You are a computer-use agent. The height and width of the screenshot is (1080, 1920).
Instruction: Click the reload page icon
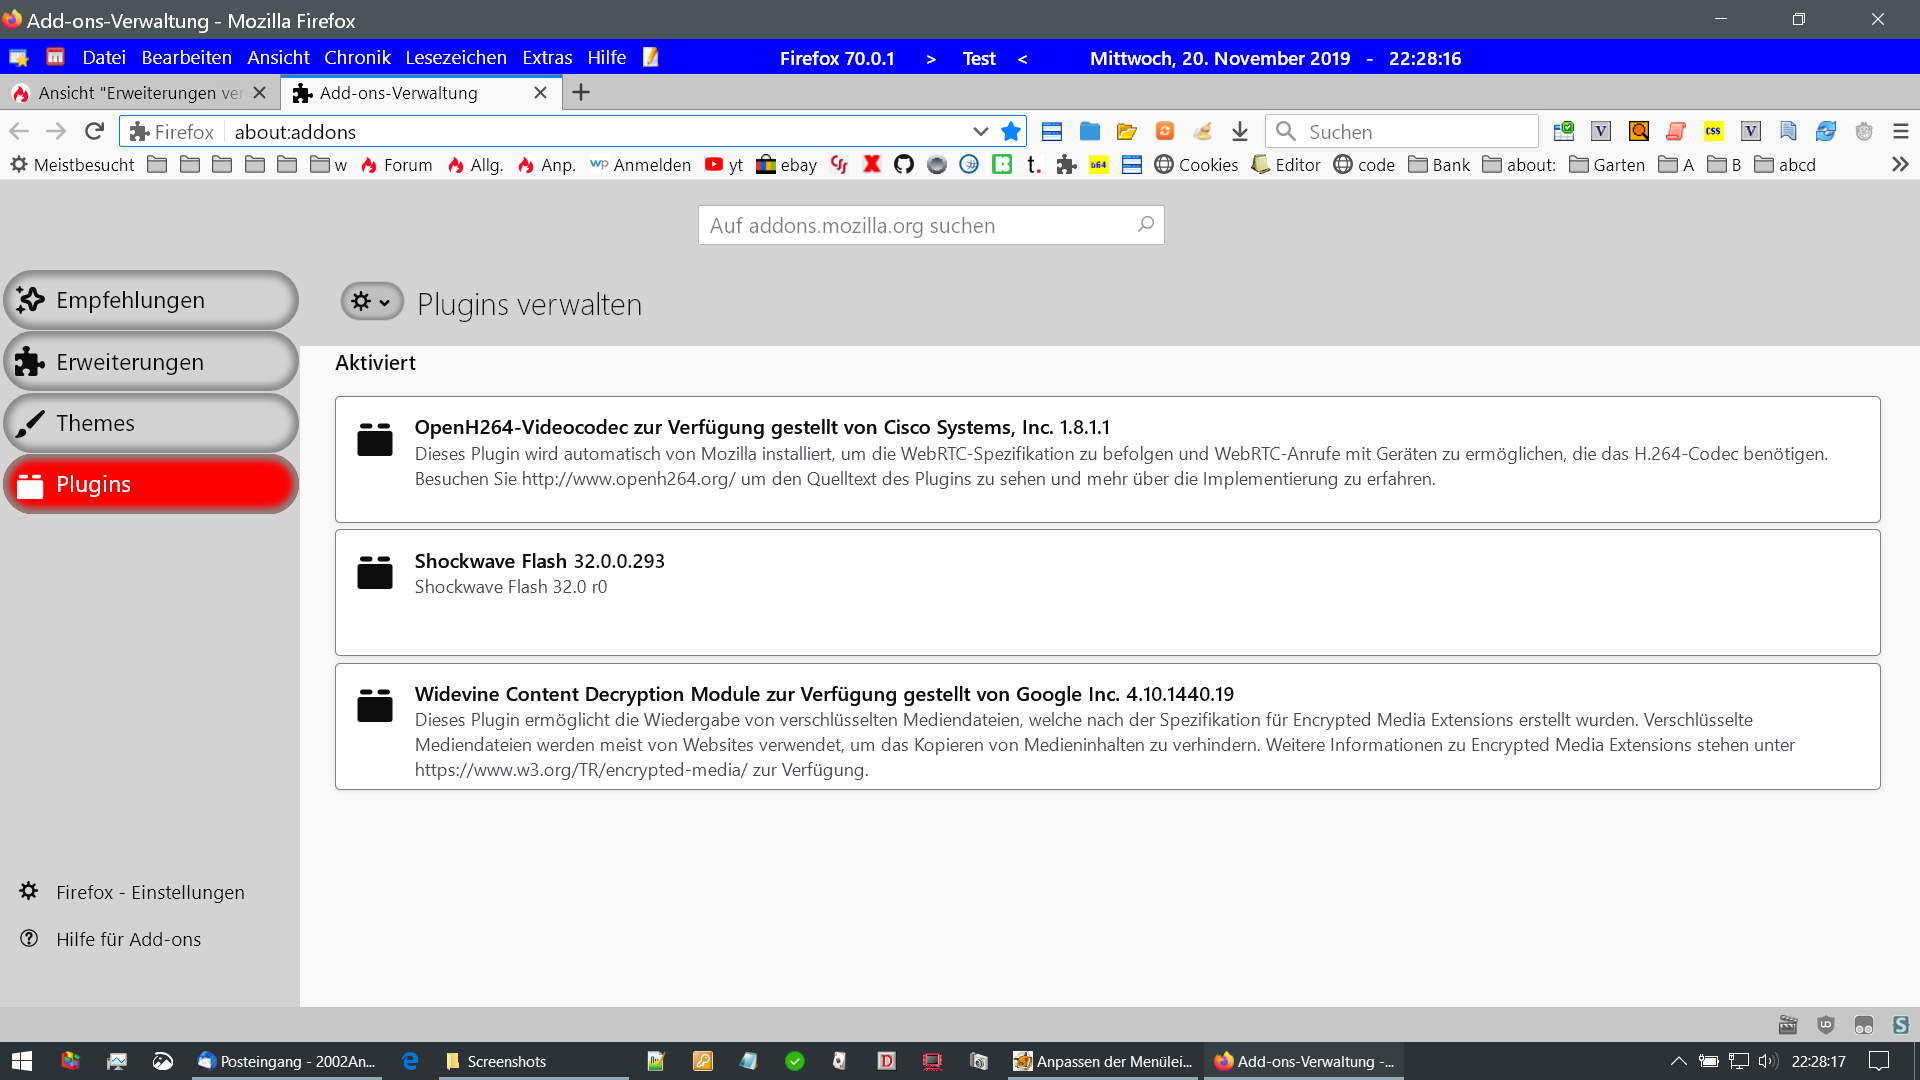[94, 131]
